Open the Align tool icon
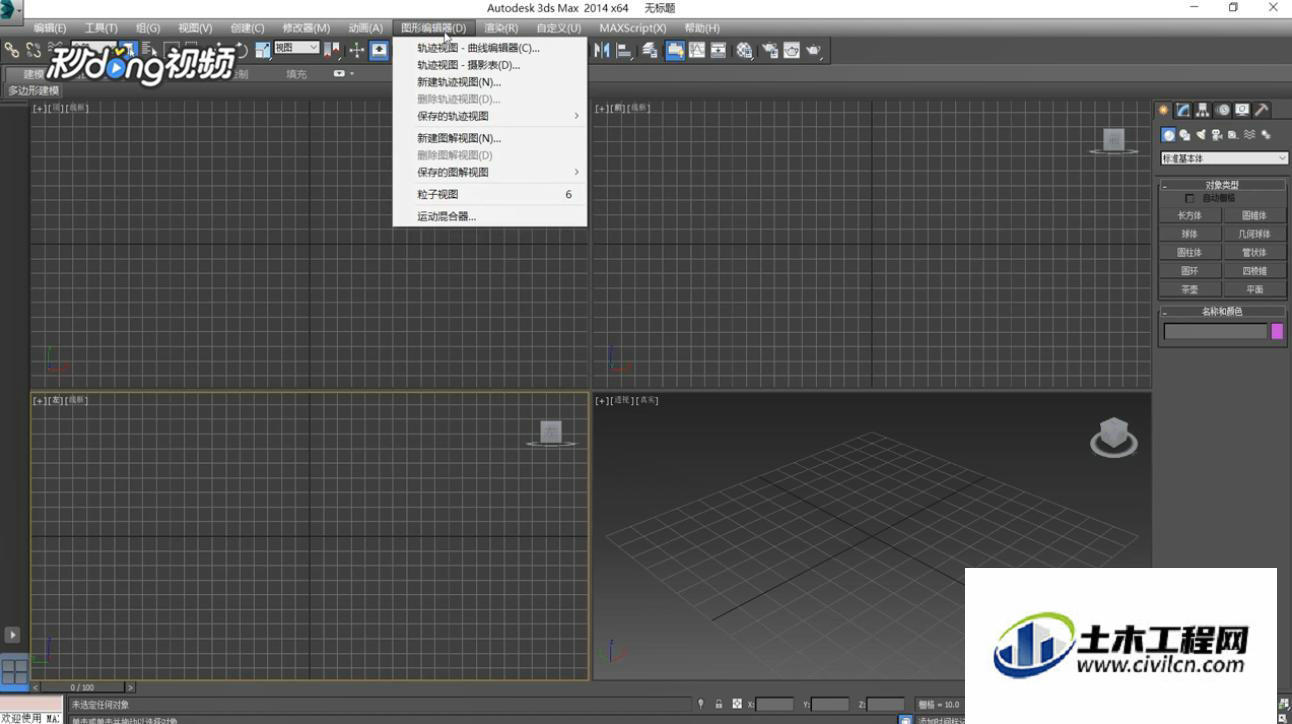Viewport: 1292px width, 724px height. (625, 49)
